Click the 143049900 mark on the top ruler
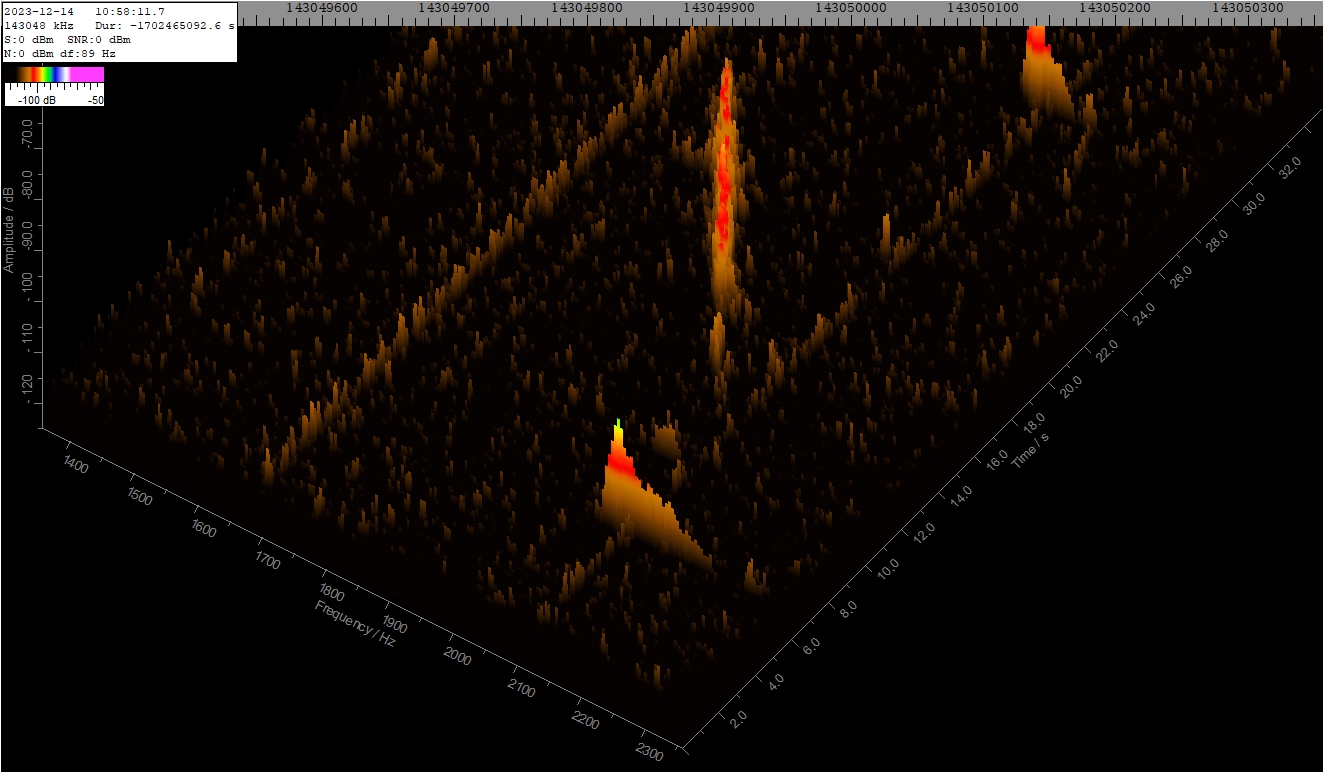1324x773 pixels. [x=718, y=7]
